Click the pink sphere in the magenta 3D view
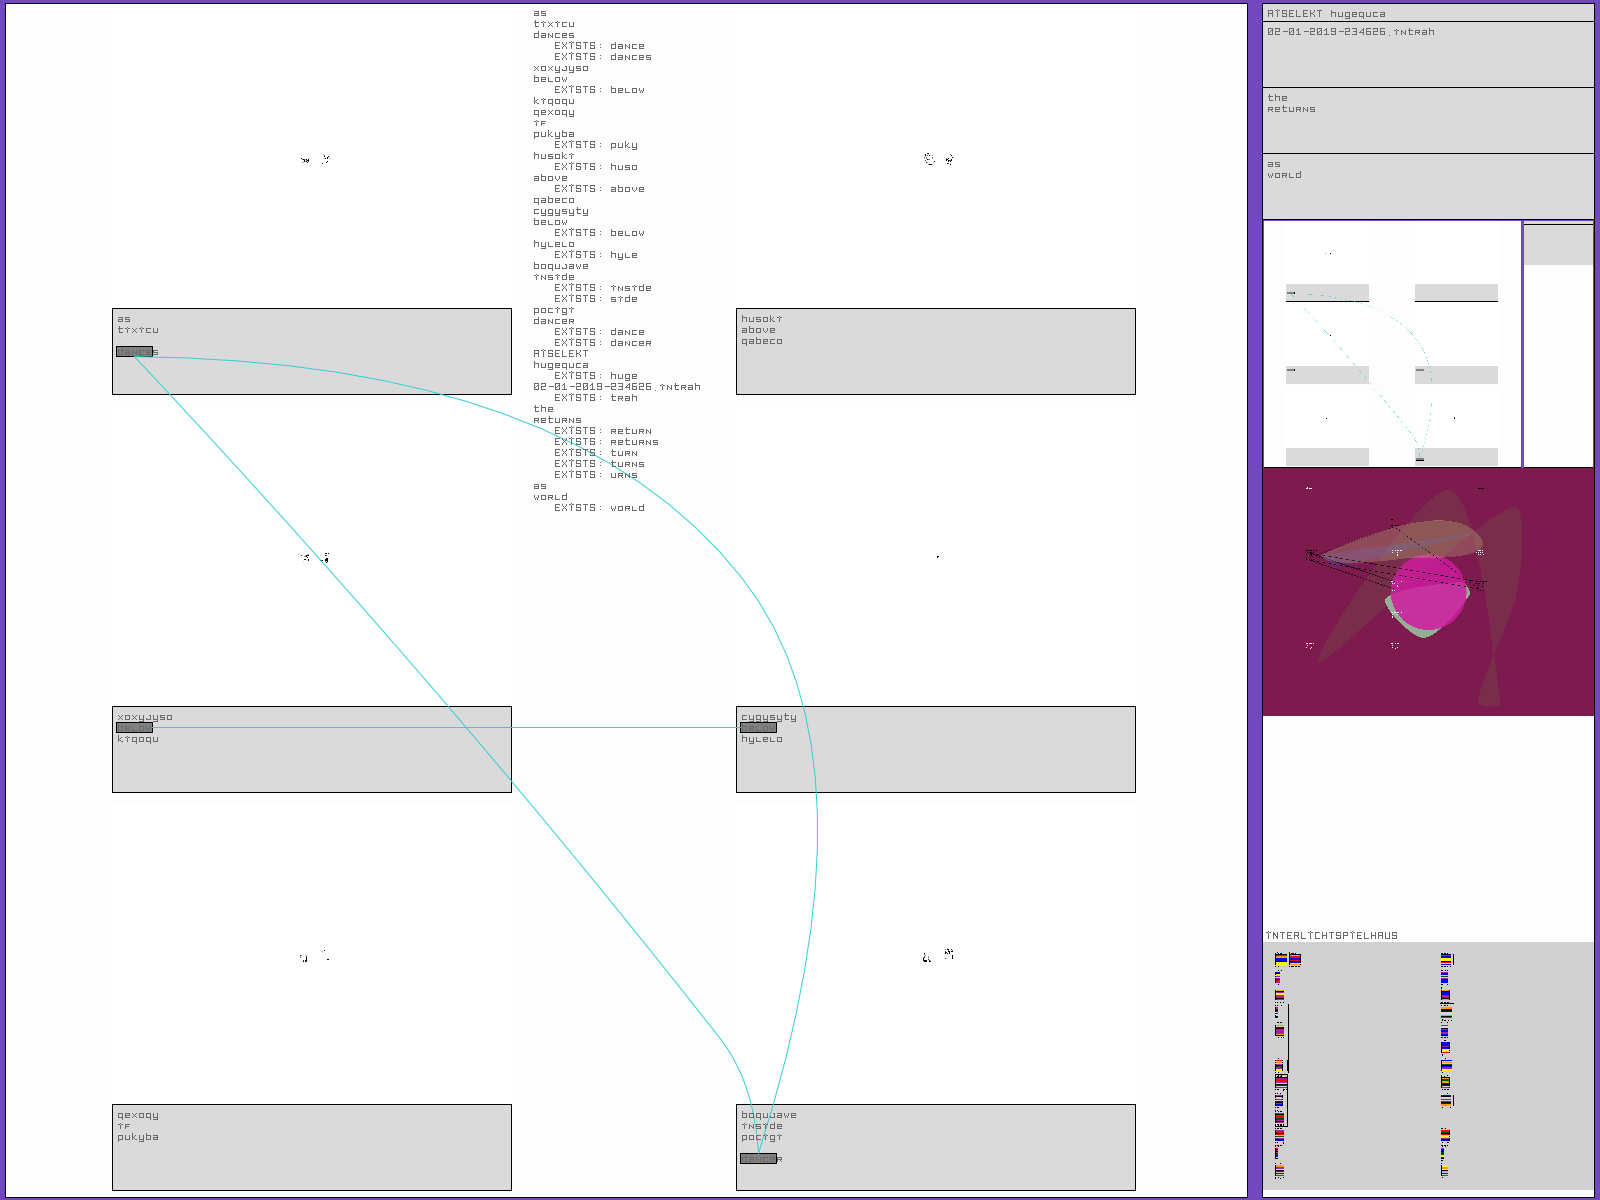The image size is (1600, 1200). (1428, 592)
